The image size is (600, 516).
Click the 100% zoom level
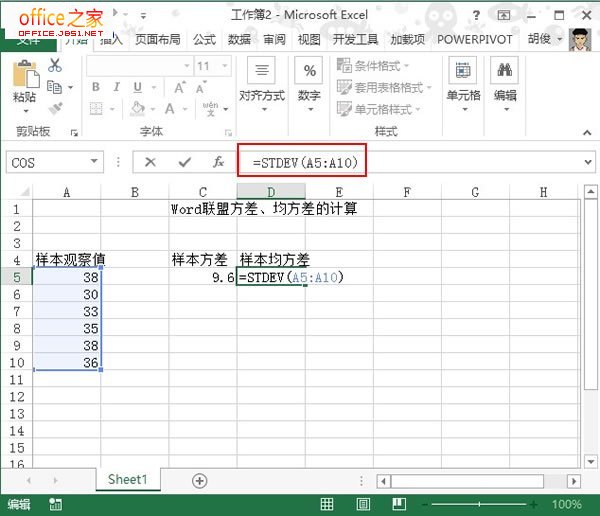click(x=567, y=504)
